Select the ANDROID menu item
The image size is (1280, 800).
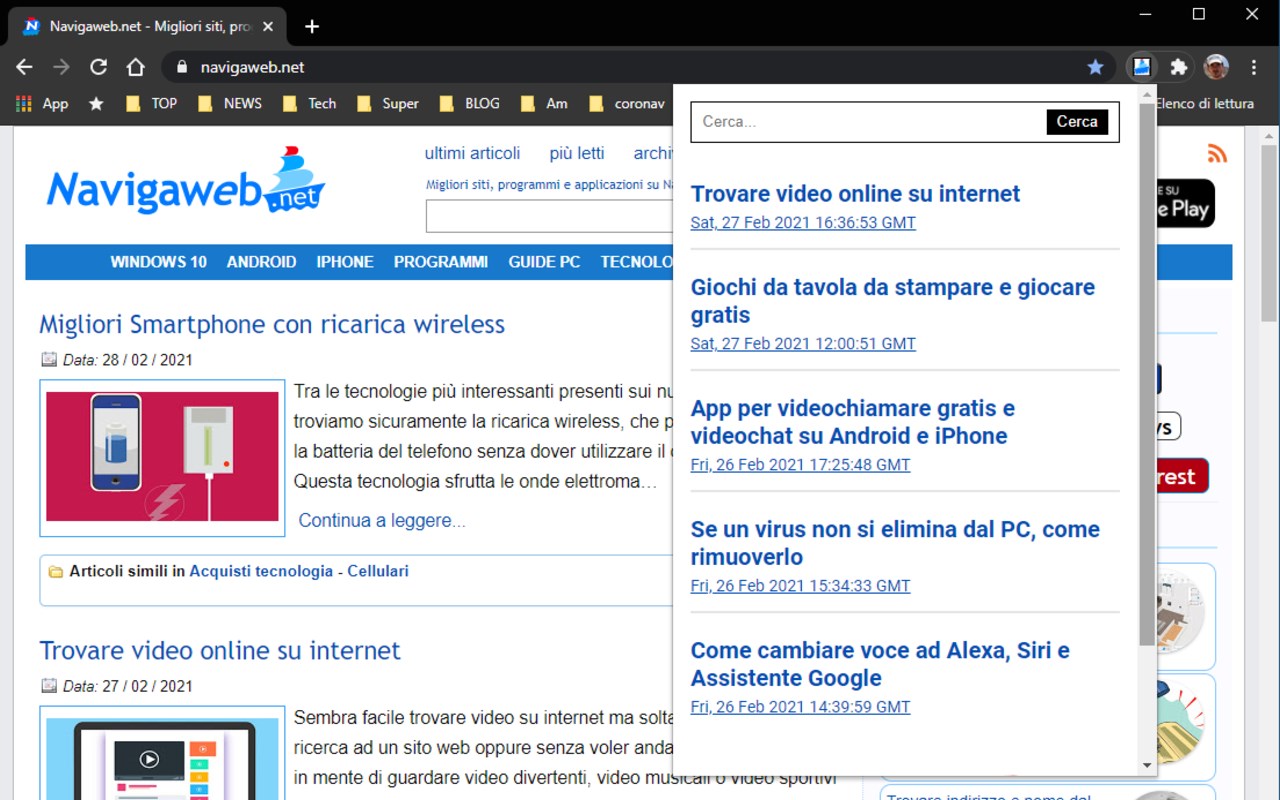click(261, 262)
